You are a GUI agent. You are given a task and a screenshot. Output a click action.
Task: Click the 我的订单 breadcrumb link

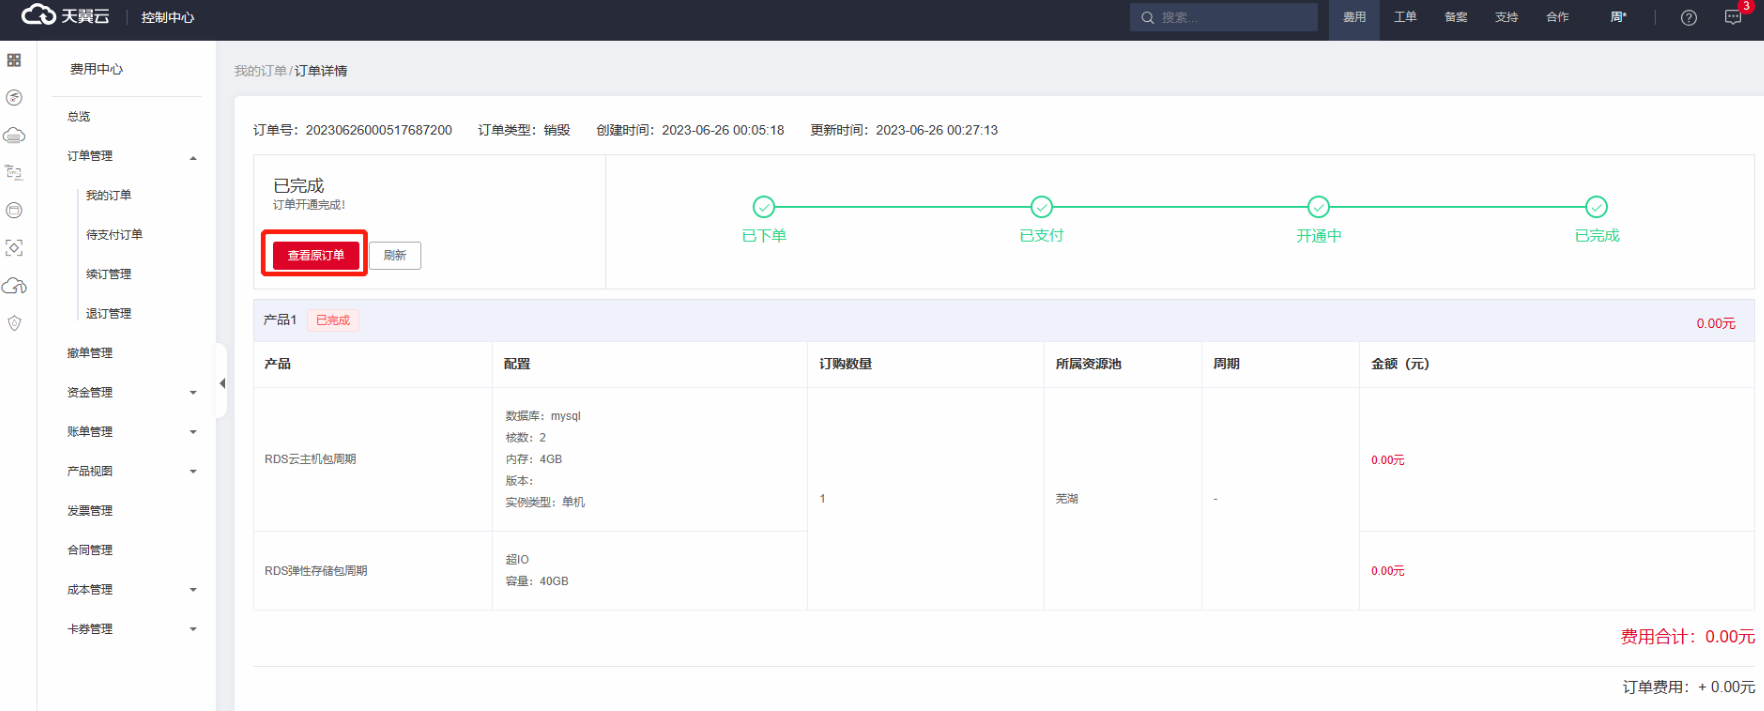tap(260, 71)
